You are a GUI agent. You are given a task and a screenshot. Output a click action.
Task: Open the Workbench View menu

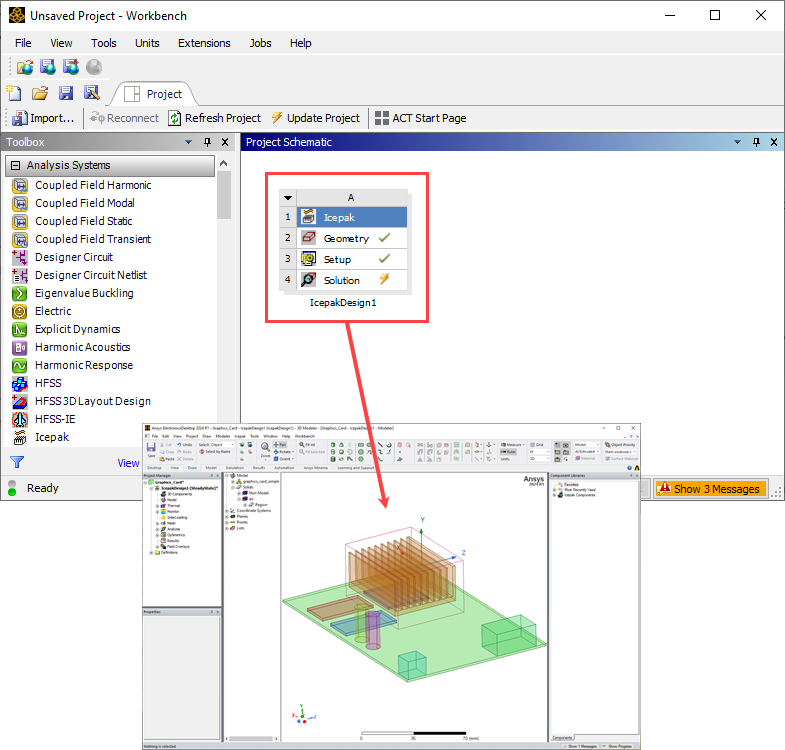pos(61,43)
